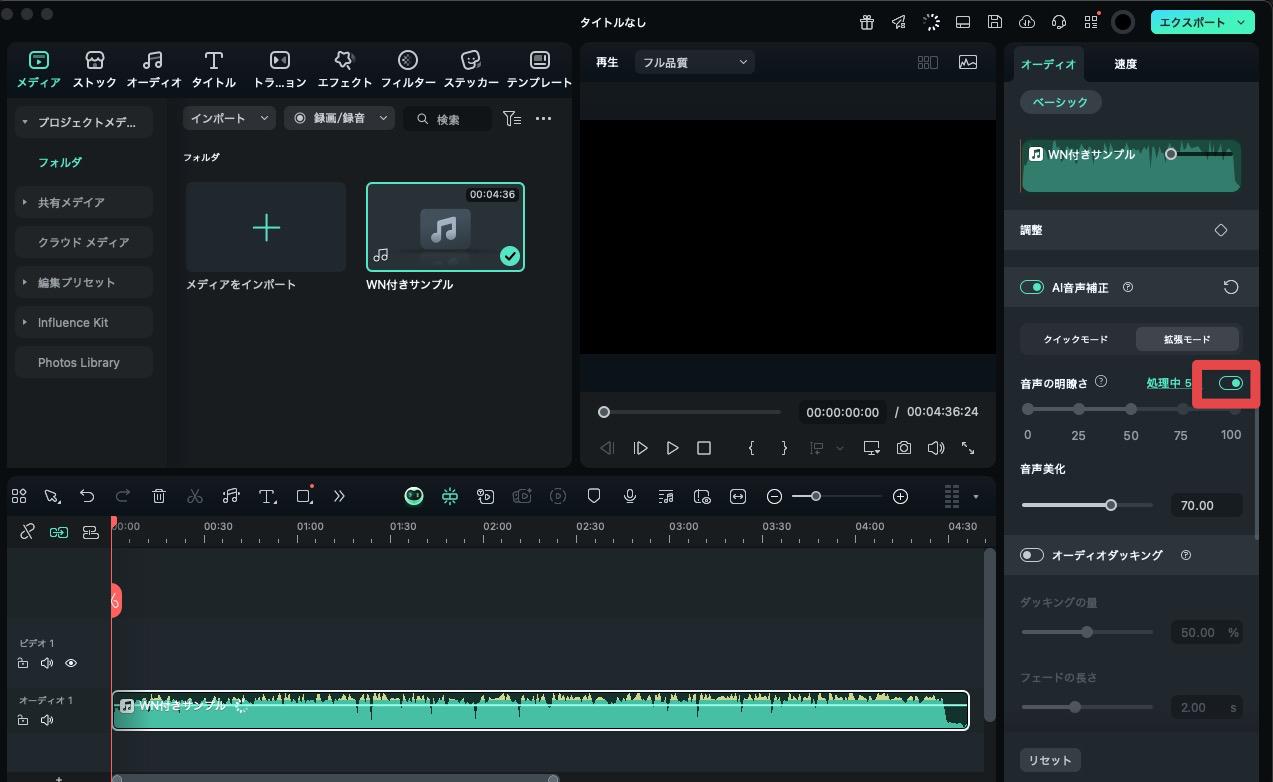Disable the AI音声補正 toggle
The width and height of the screenshot is (1273, 782).
(x=1031, y=288)
